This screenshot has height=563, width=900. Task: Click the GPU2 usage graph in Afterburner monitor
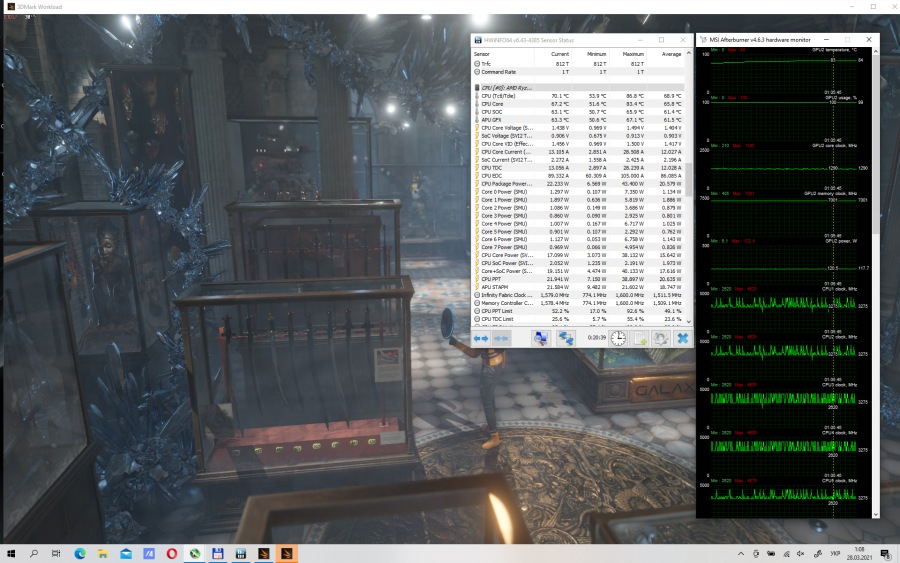click(x=785, y=119)
